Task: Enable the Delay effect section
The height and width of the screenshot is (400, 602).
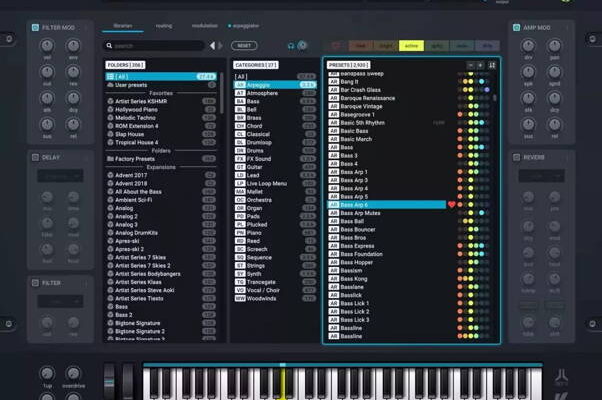Action: [x=36, y=157]
